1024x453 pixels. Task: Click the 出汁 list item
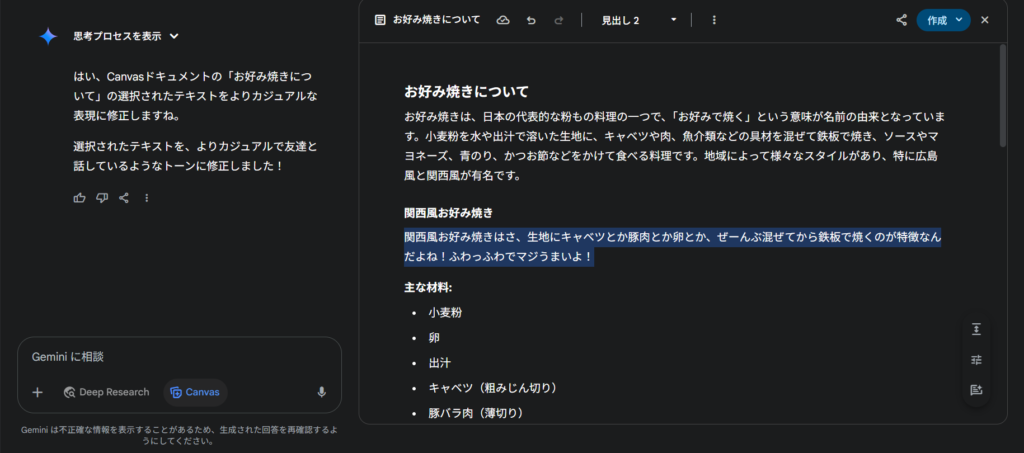[440, 363]
